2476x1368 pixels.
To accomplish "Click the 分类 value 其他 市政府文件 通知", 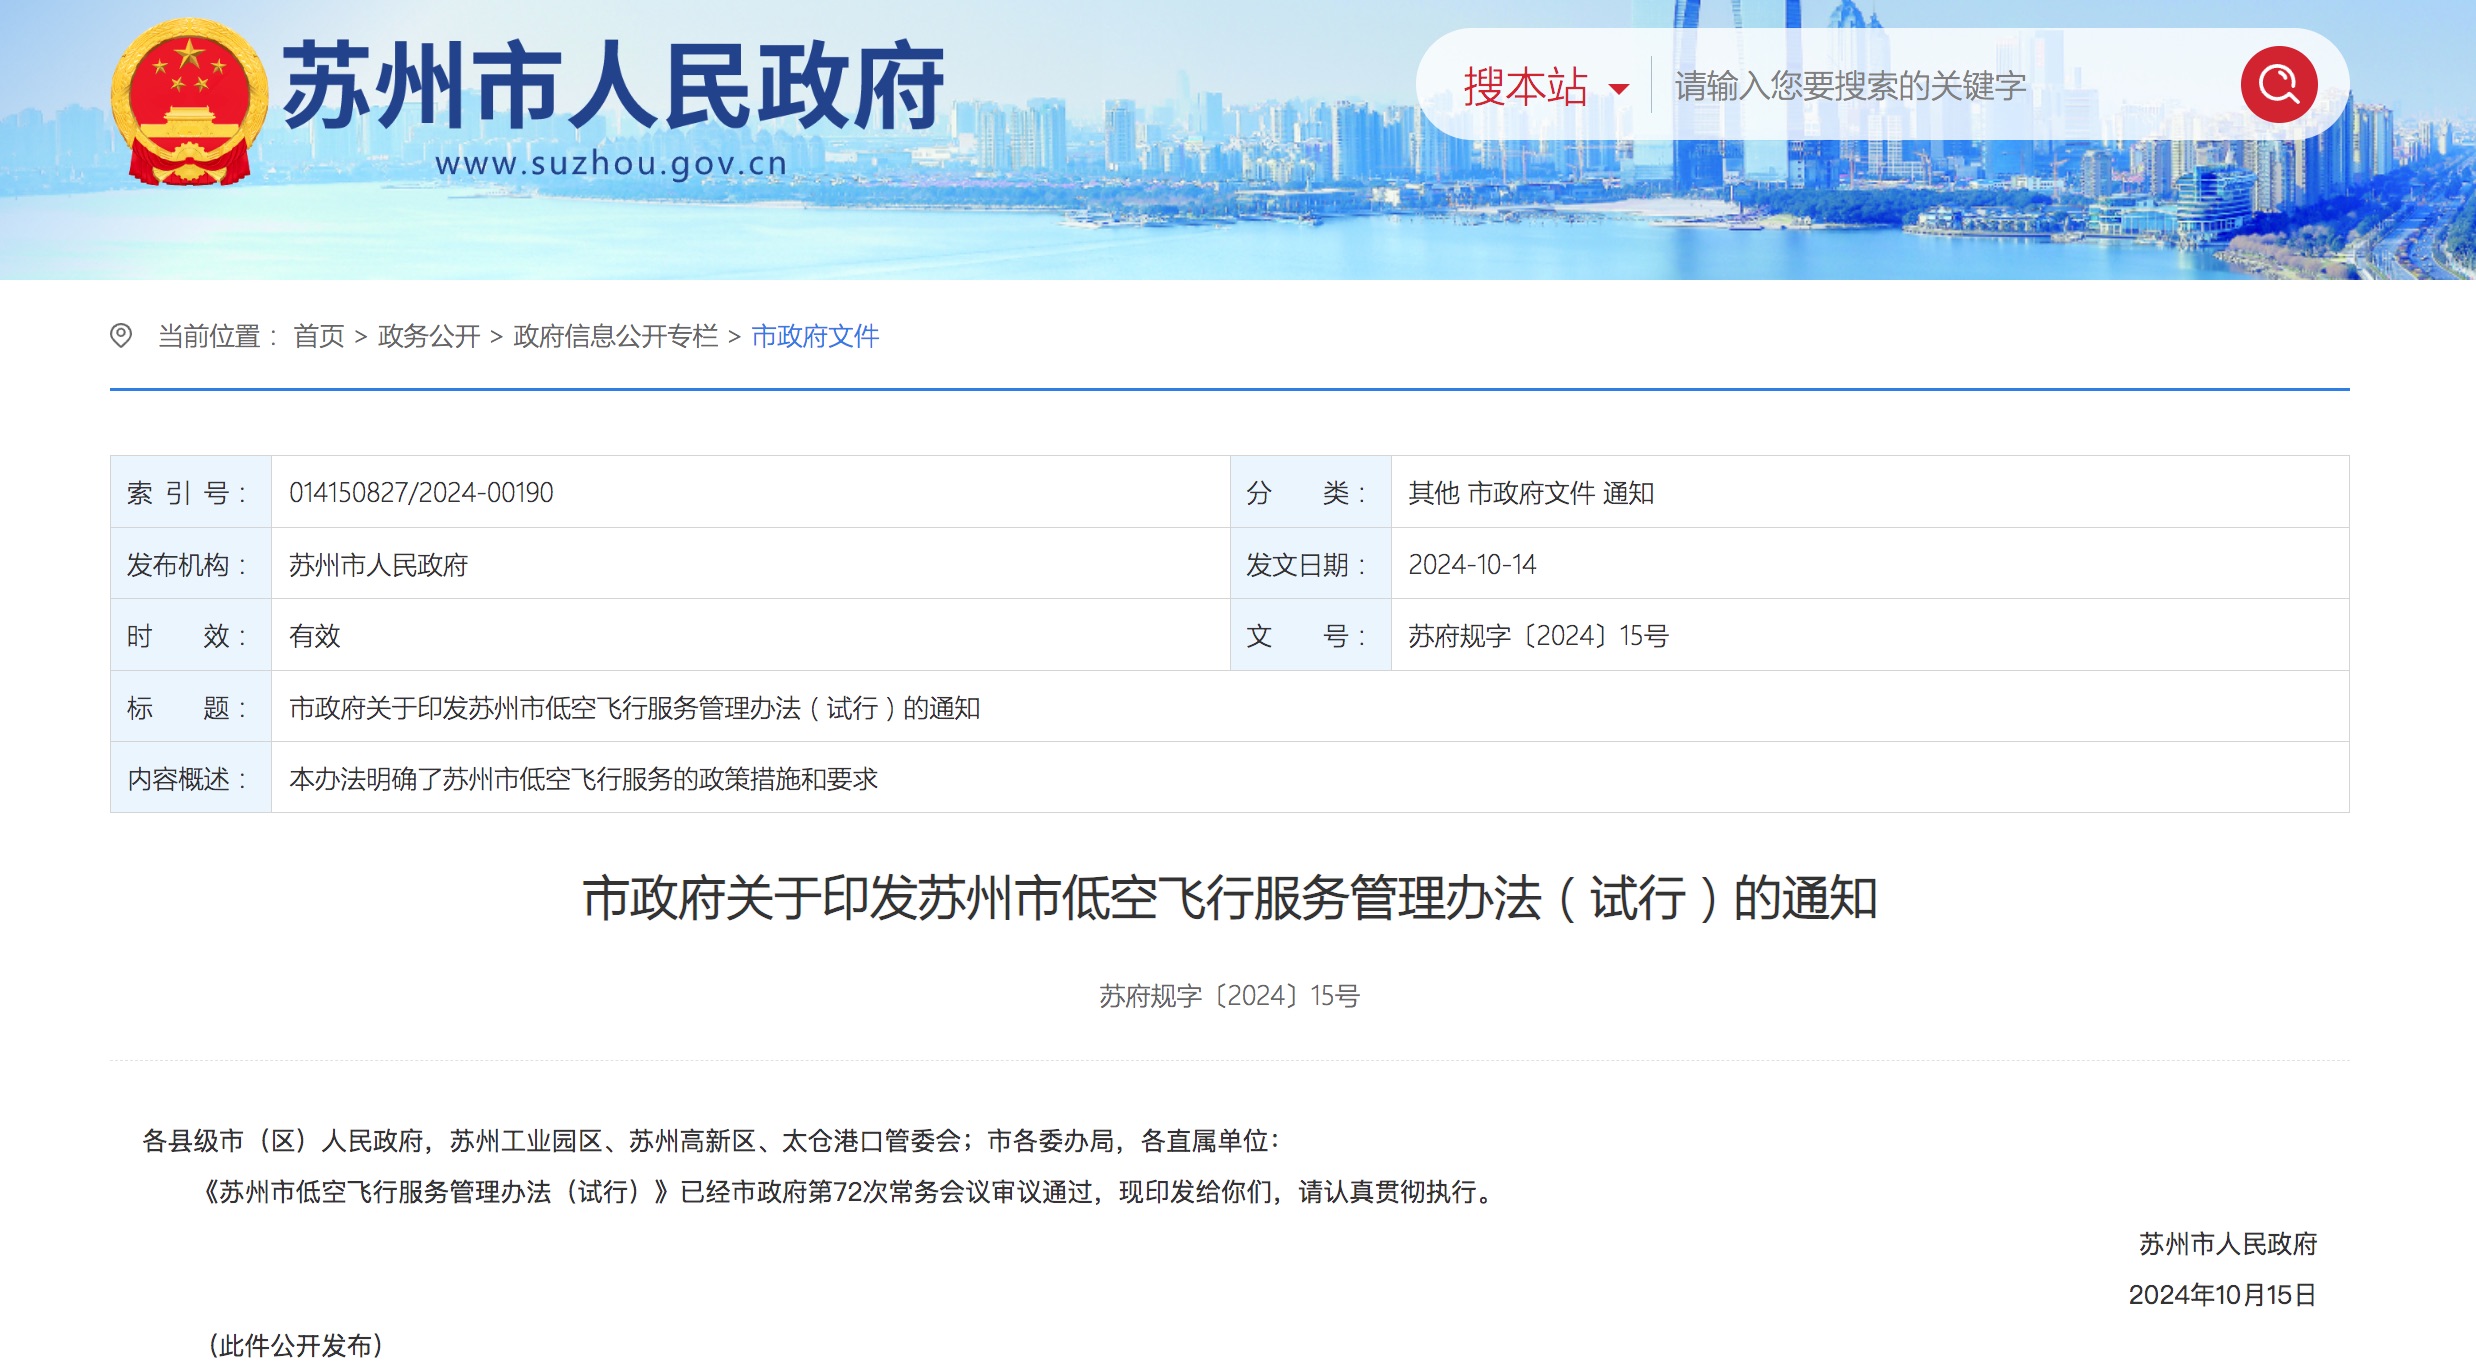I will click(1531, 493).
